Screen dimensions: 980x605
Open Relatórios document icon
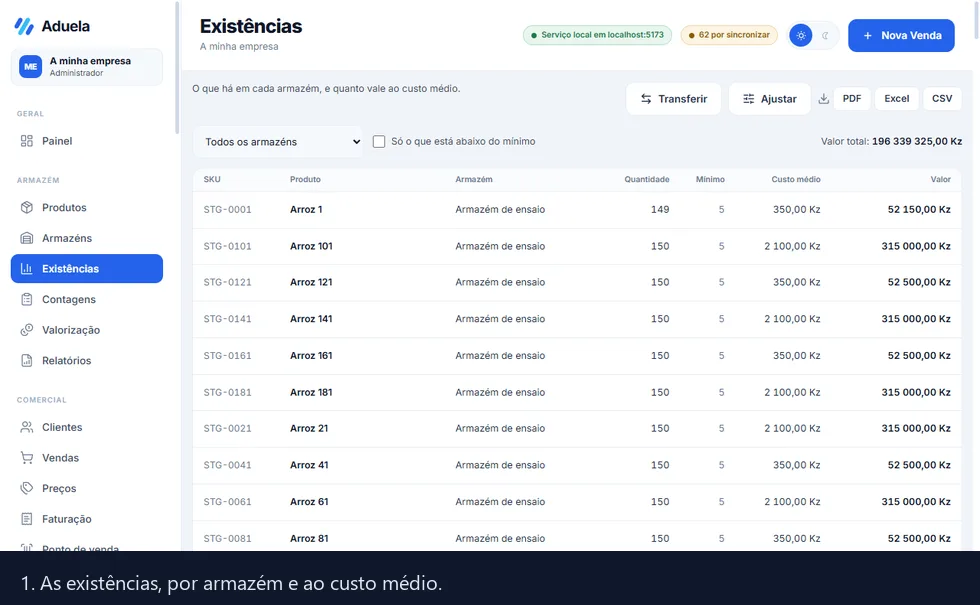[x=26, y=361]
